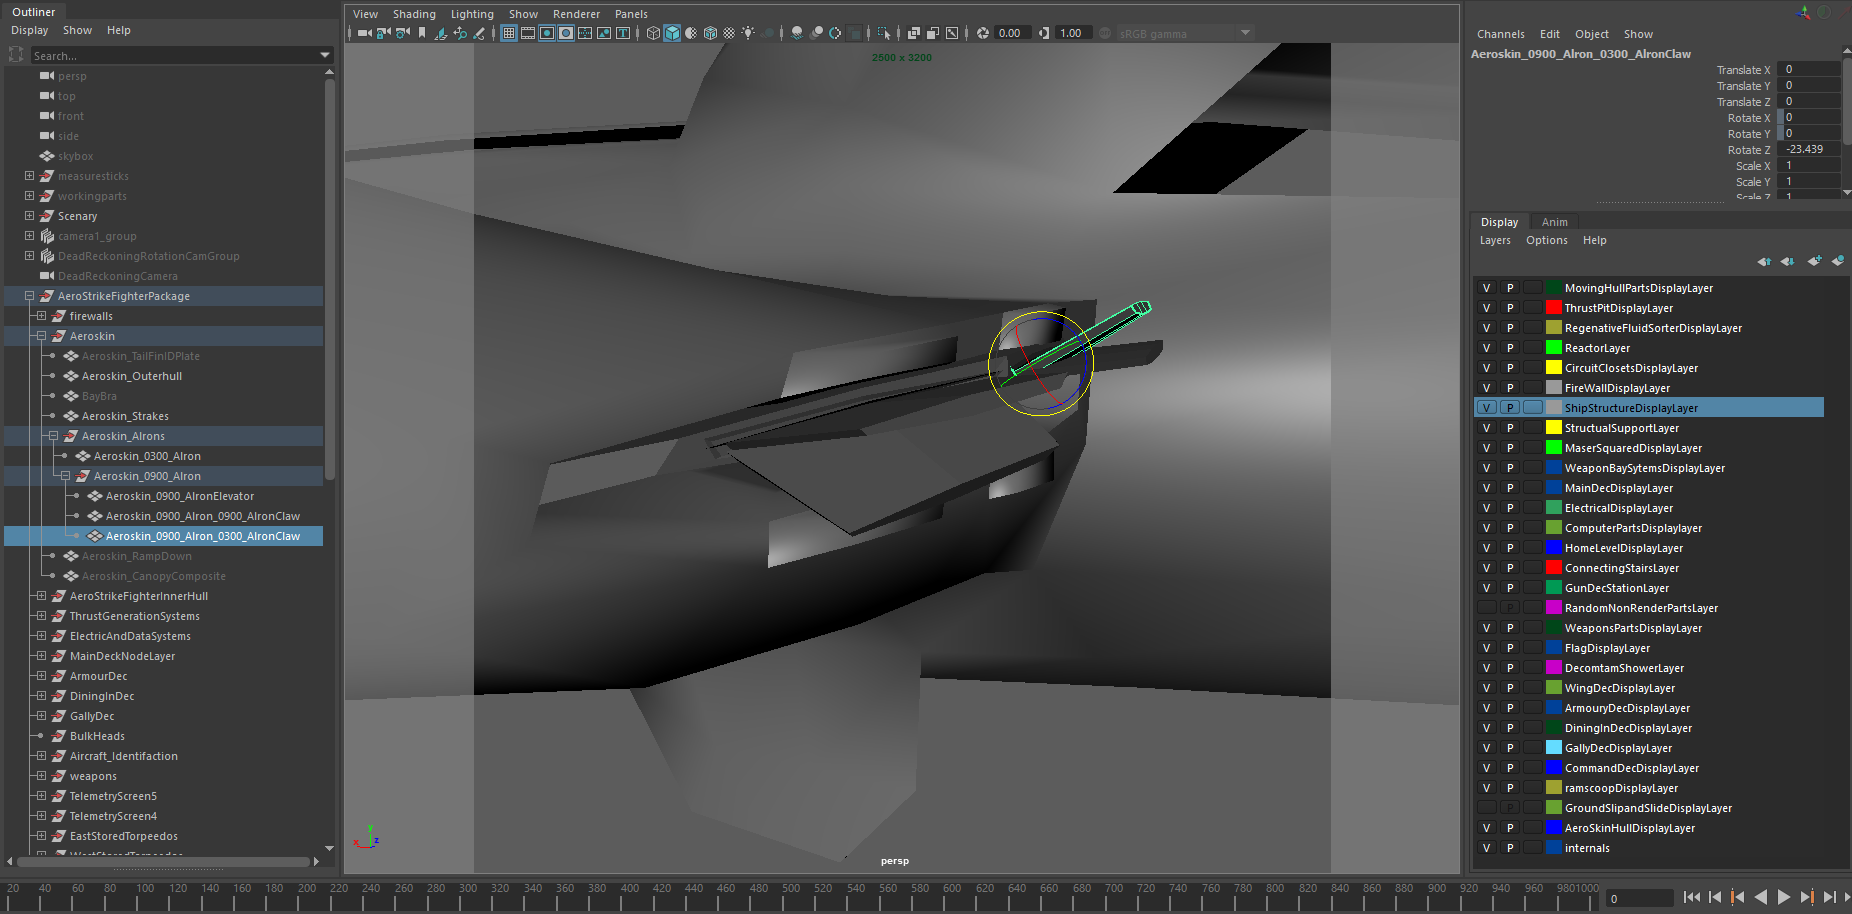
Task: Click the bookmark icon in viewport toolbar
Action: click(x=422, y=33)
